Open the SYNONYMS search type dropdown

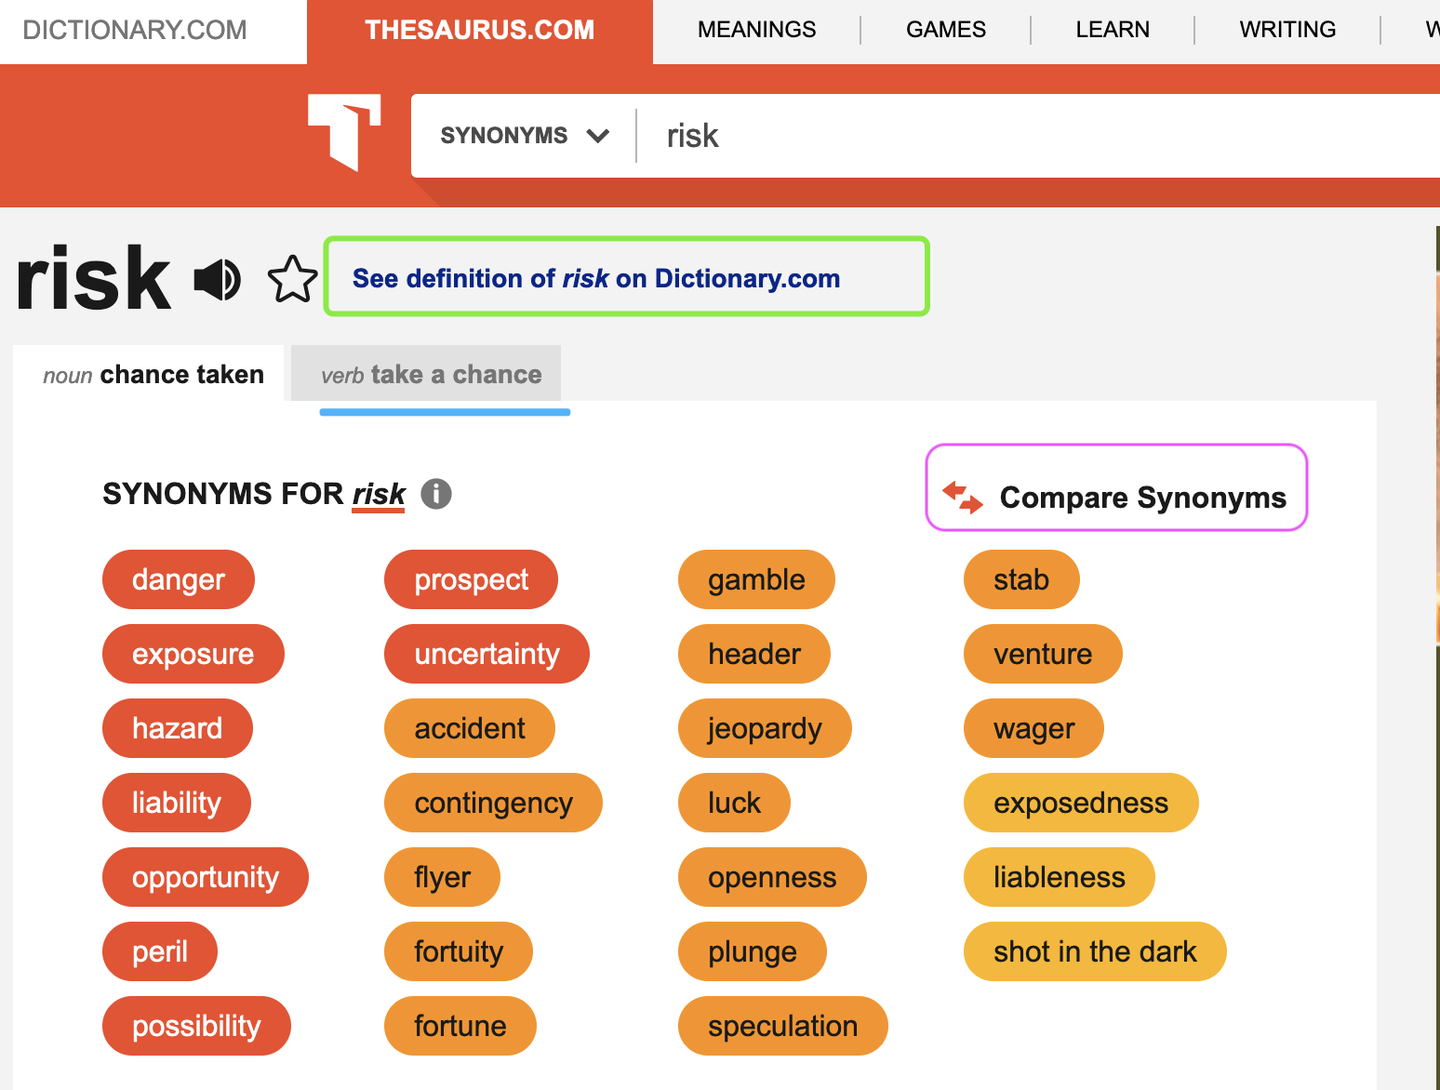coord(523,135)
